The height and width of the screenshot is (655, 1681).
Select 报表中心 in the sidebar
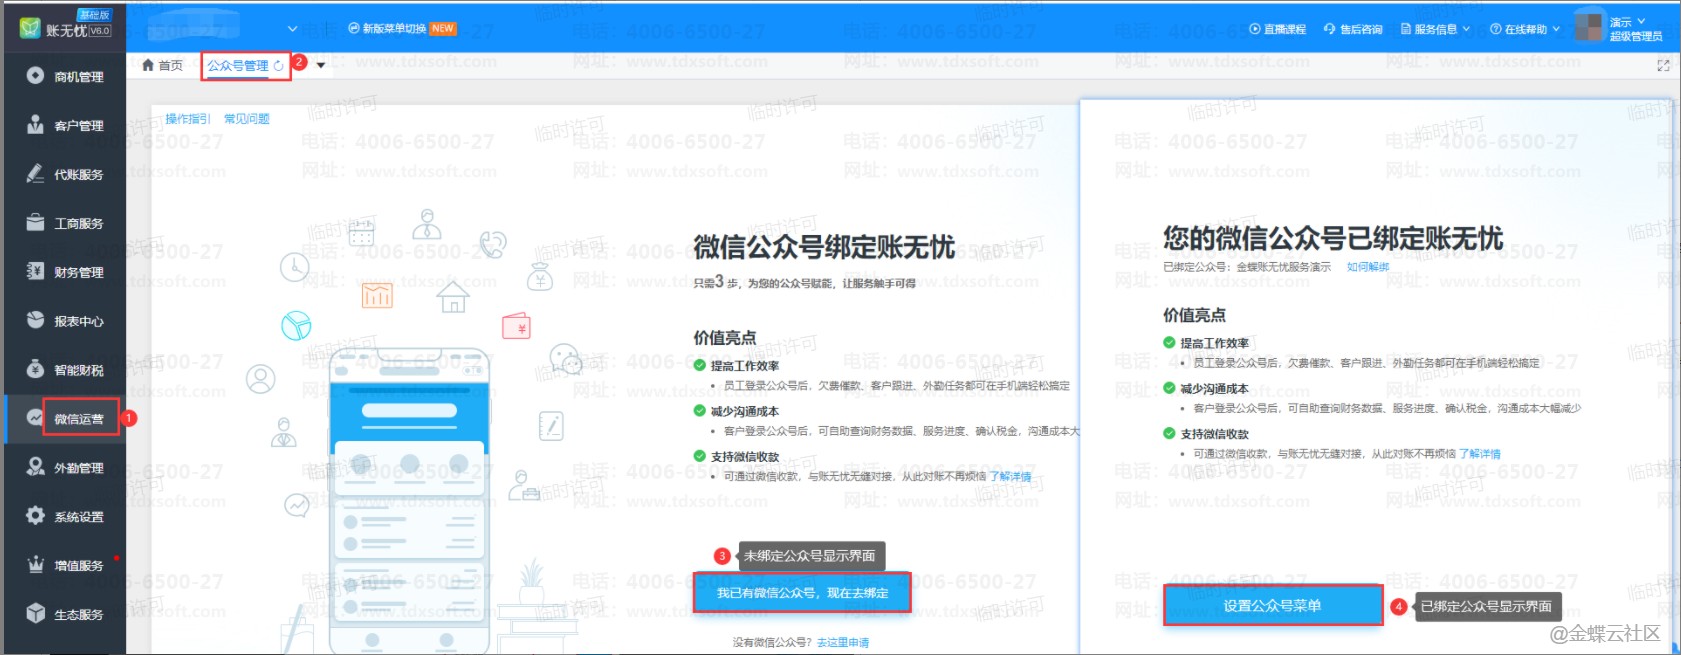point(66,321)
